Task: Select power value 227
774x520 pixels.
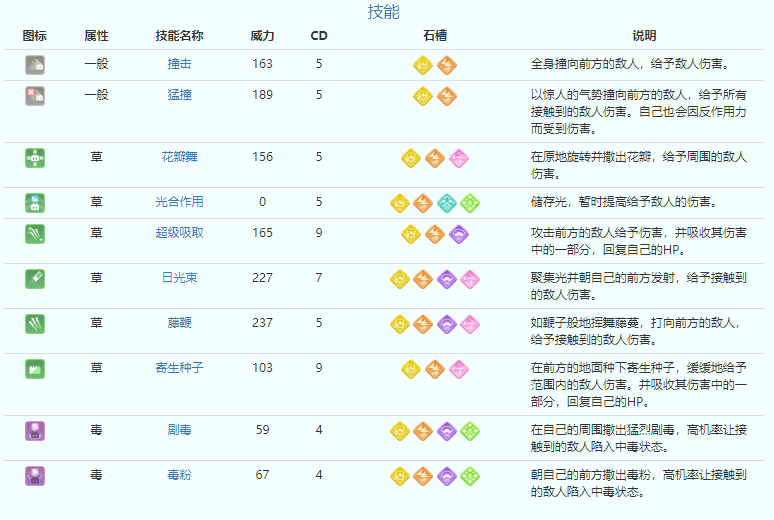Action: (x=262, y=278)
